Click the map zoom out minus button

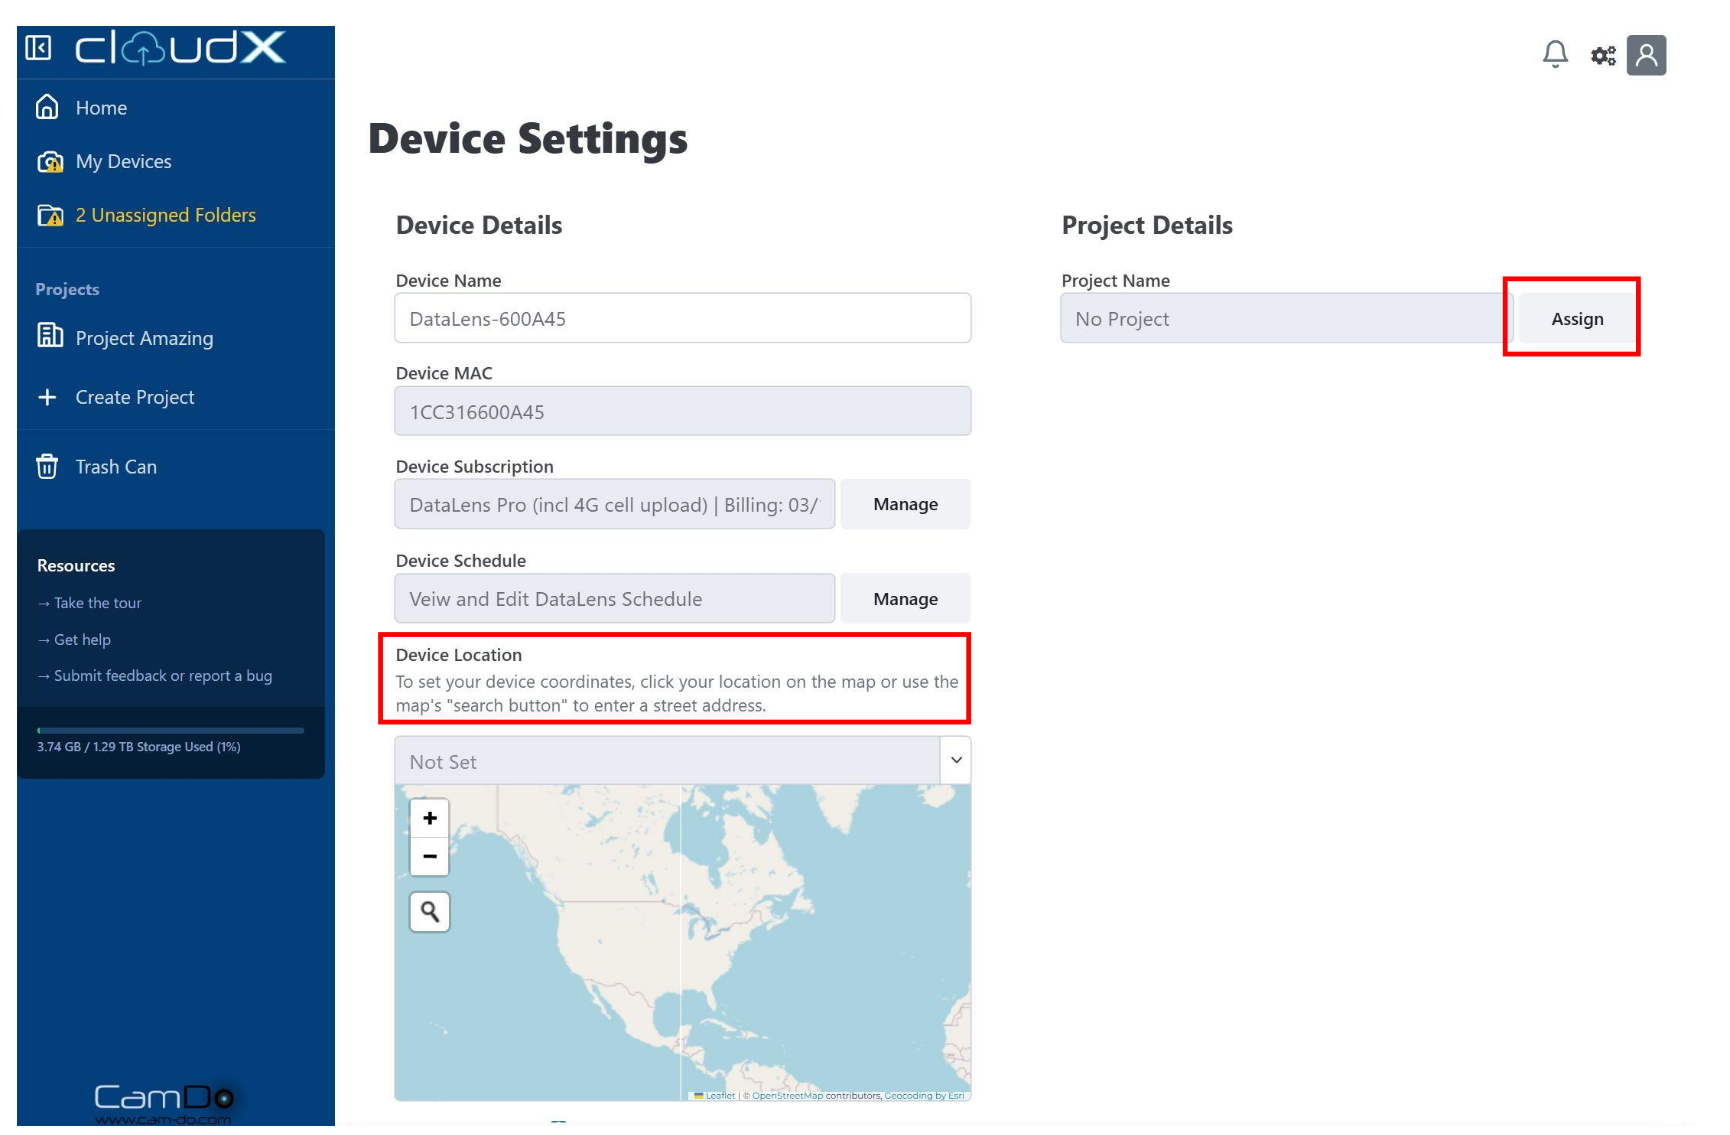coord(430,857)
